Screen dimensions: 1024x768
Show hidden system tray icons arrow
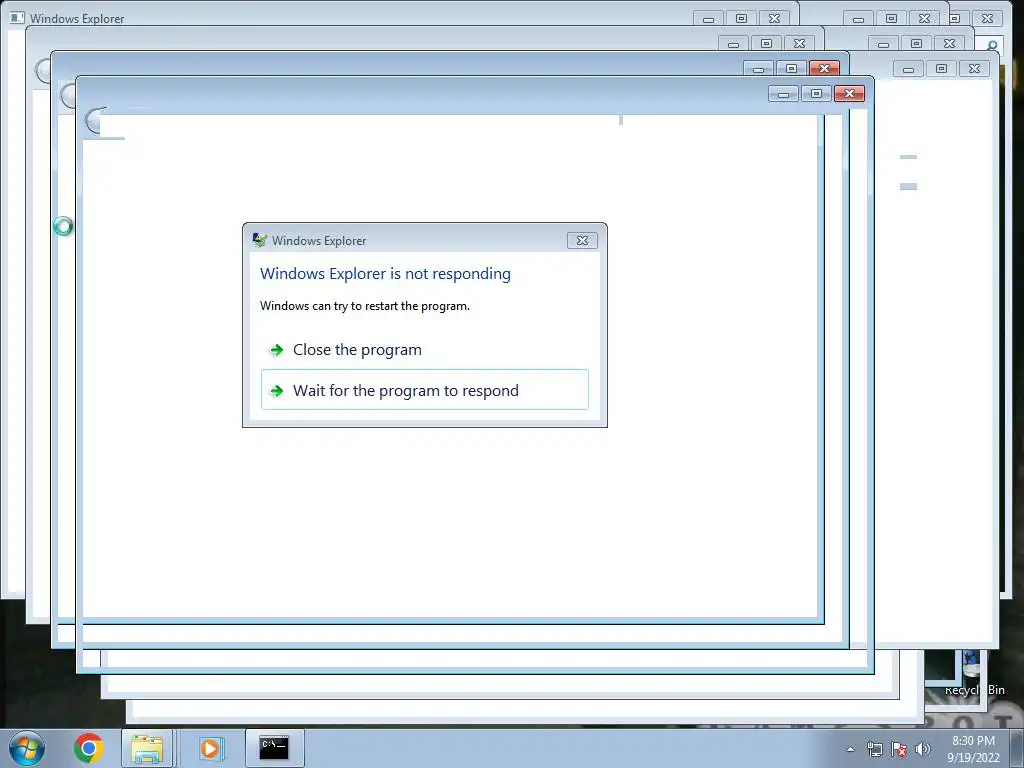pos(850,749)
